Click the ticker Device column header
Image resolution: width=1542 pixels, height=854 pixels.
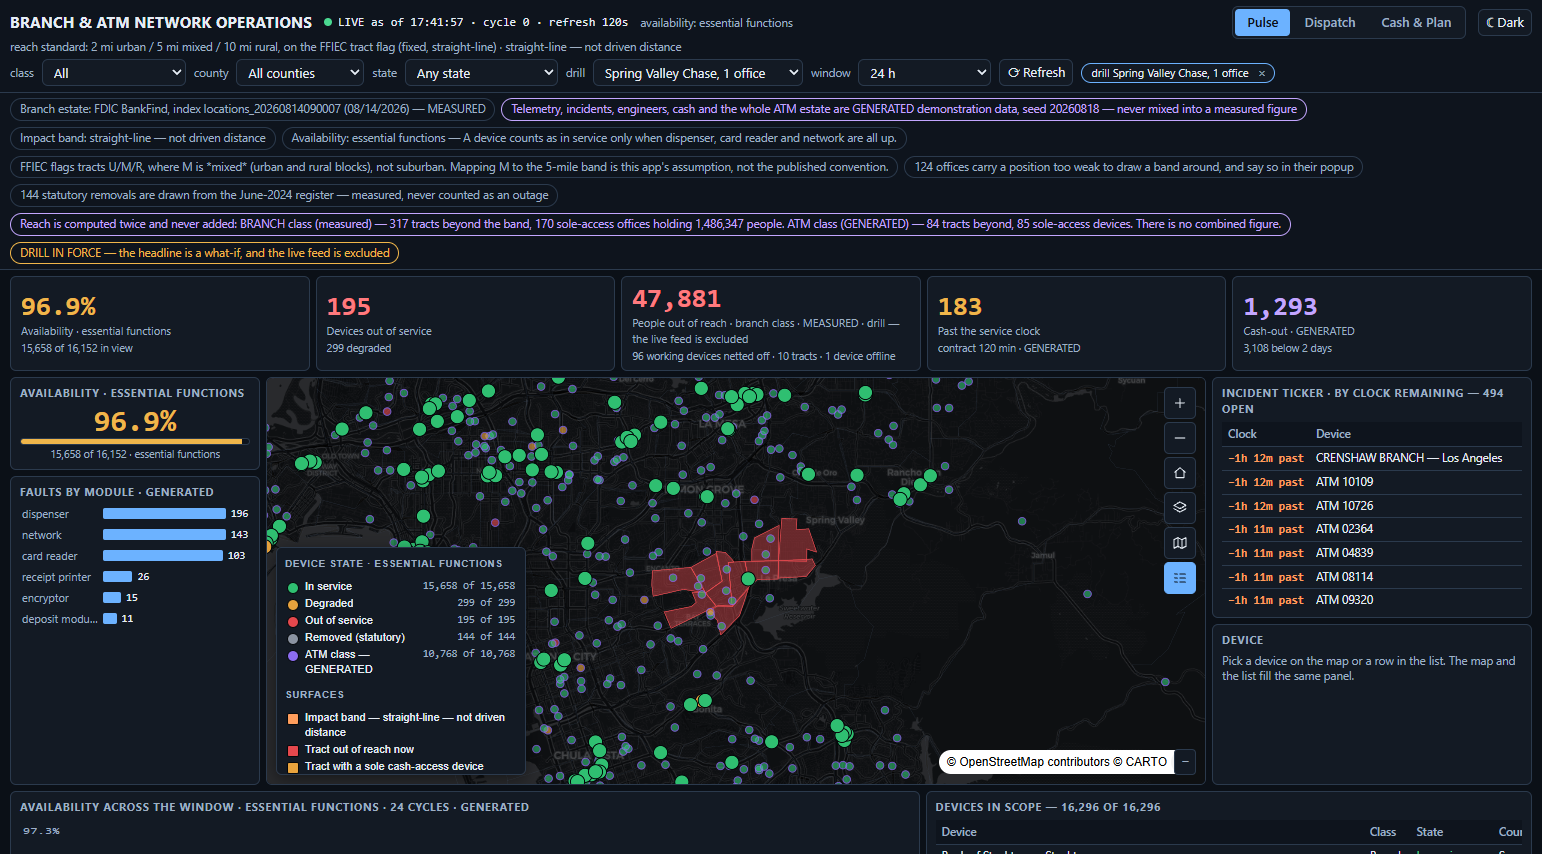1333,434
